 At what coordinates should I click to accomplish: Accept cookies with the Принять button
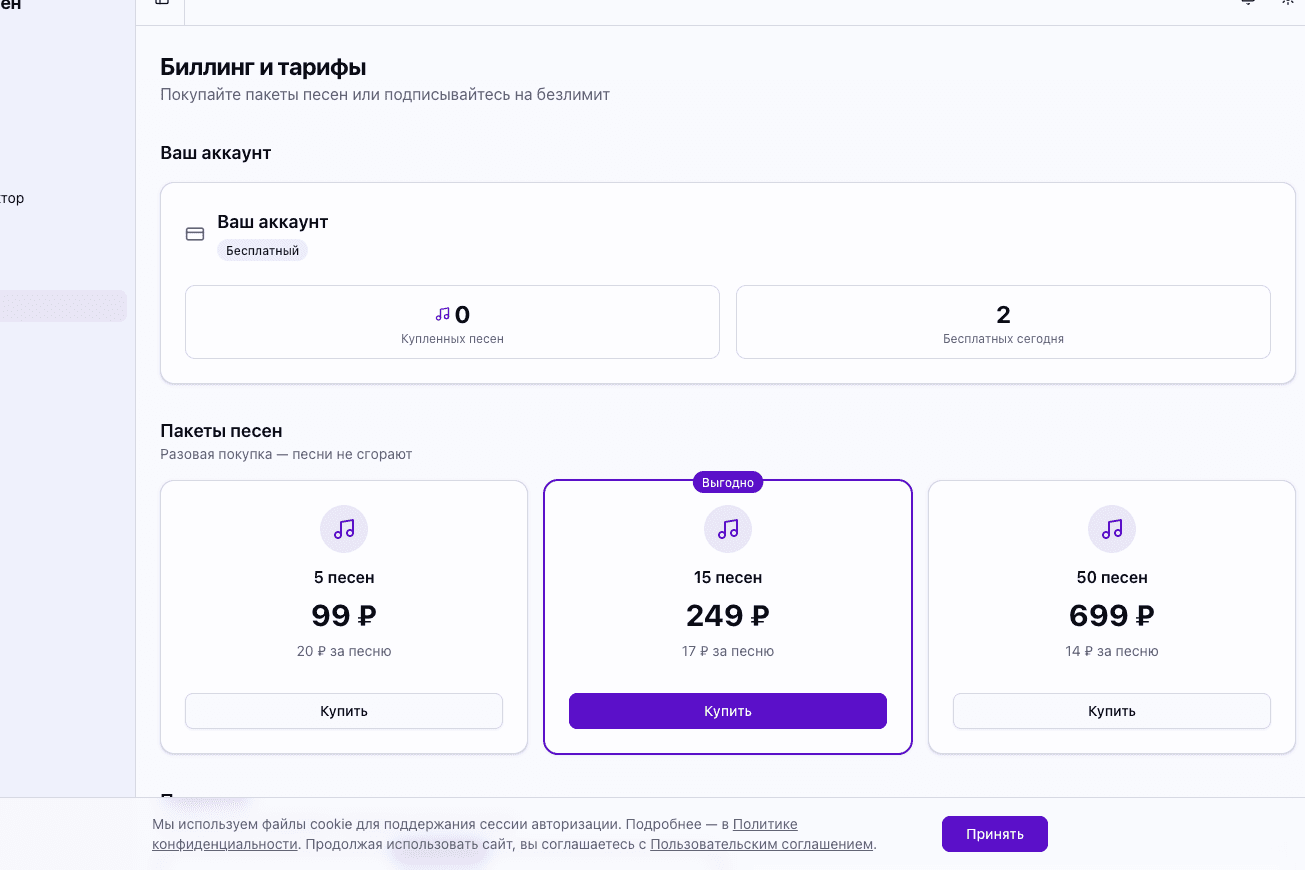(994, 834)
